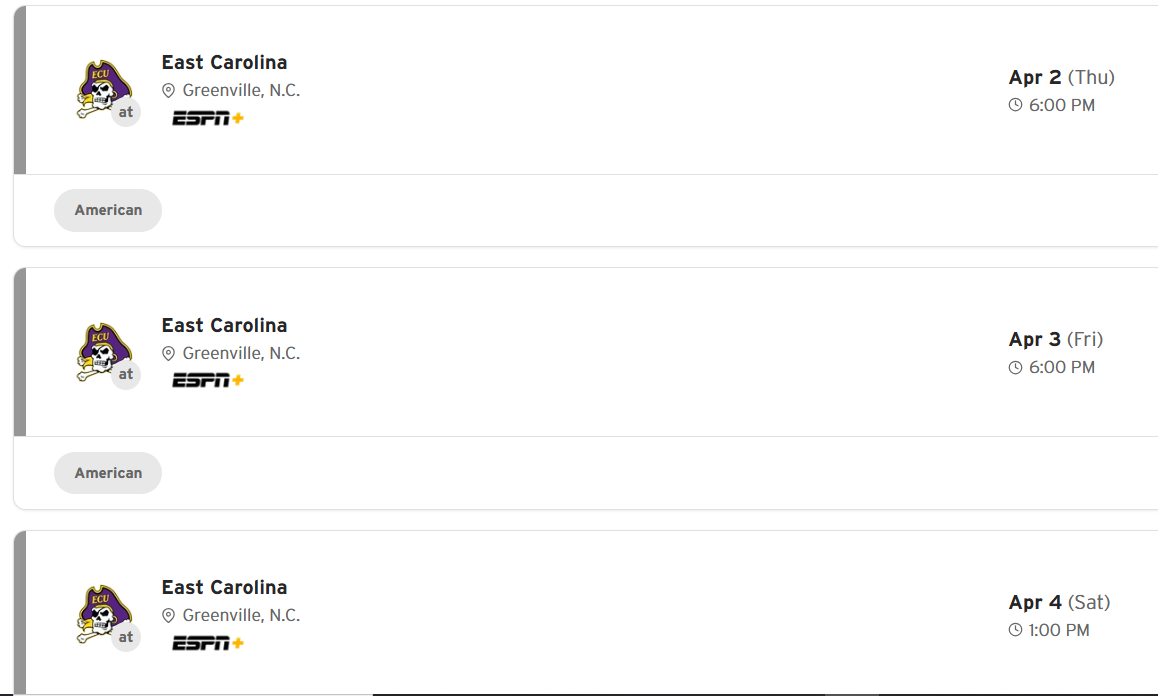
Task: Click clock icon beside 1:00 PM Saturday
Action: 1016,630
